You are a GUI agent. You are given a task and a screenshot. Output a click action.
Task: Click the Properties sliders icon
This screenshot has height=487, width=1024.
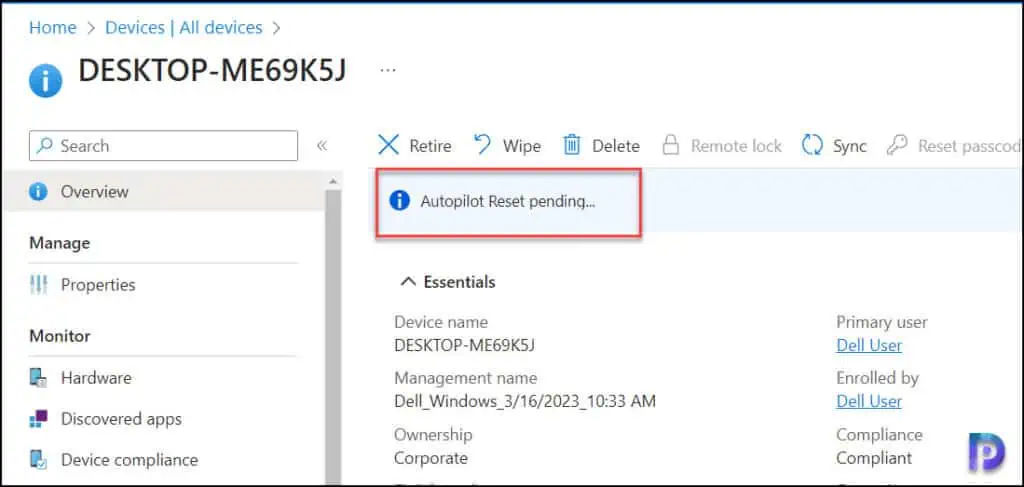point(39,285)
